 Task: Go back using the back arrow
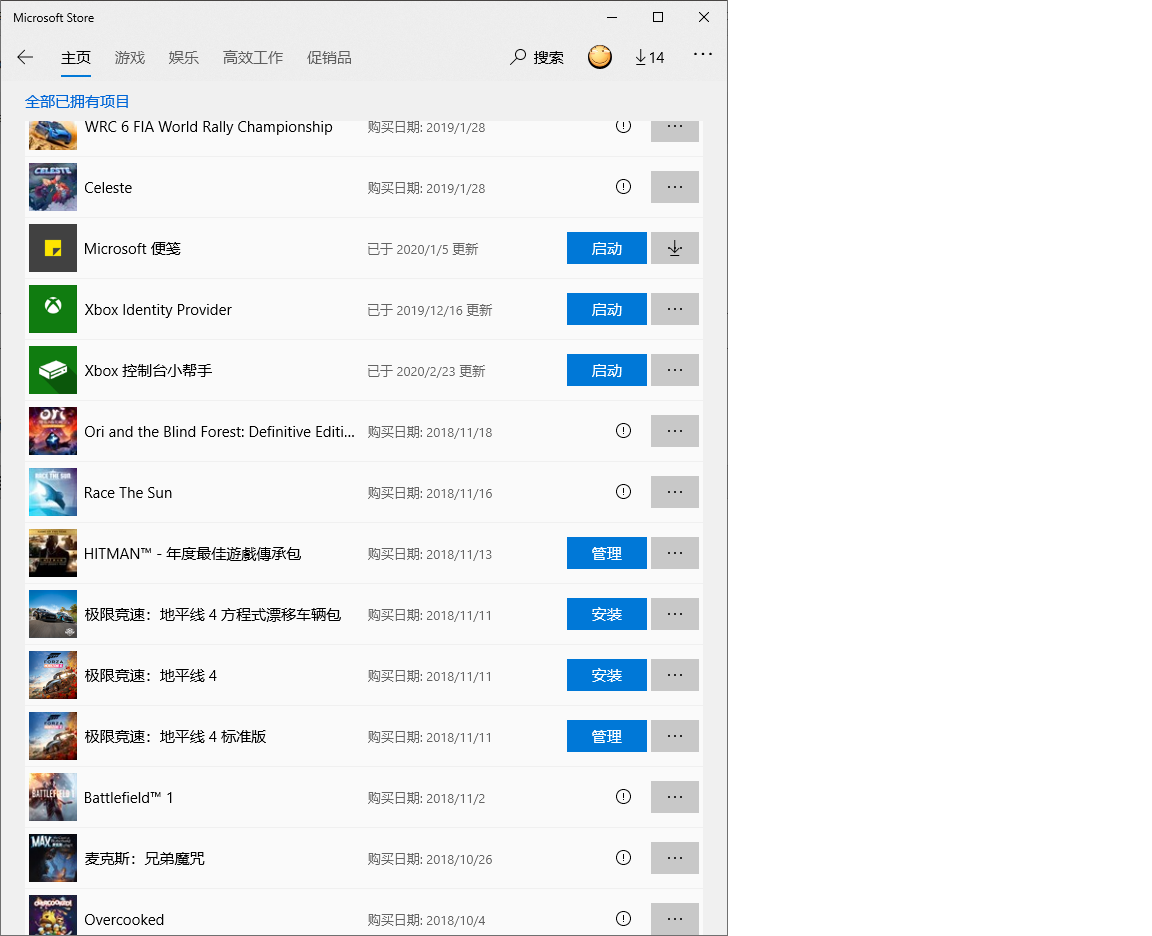tap(25, 57)
